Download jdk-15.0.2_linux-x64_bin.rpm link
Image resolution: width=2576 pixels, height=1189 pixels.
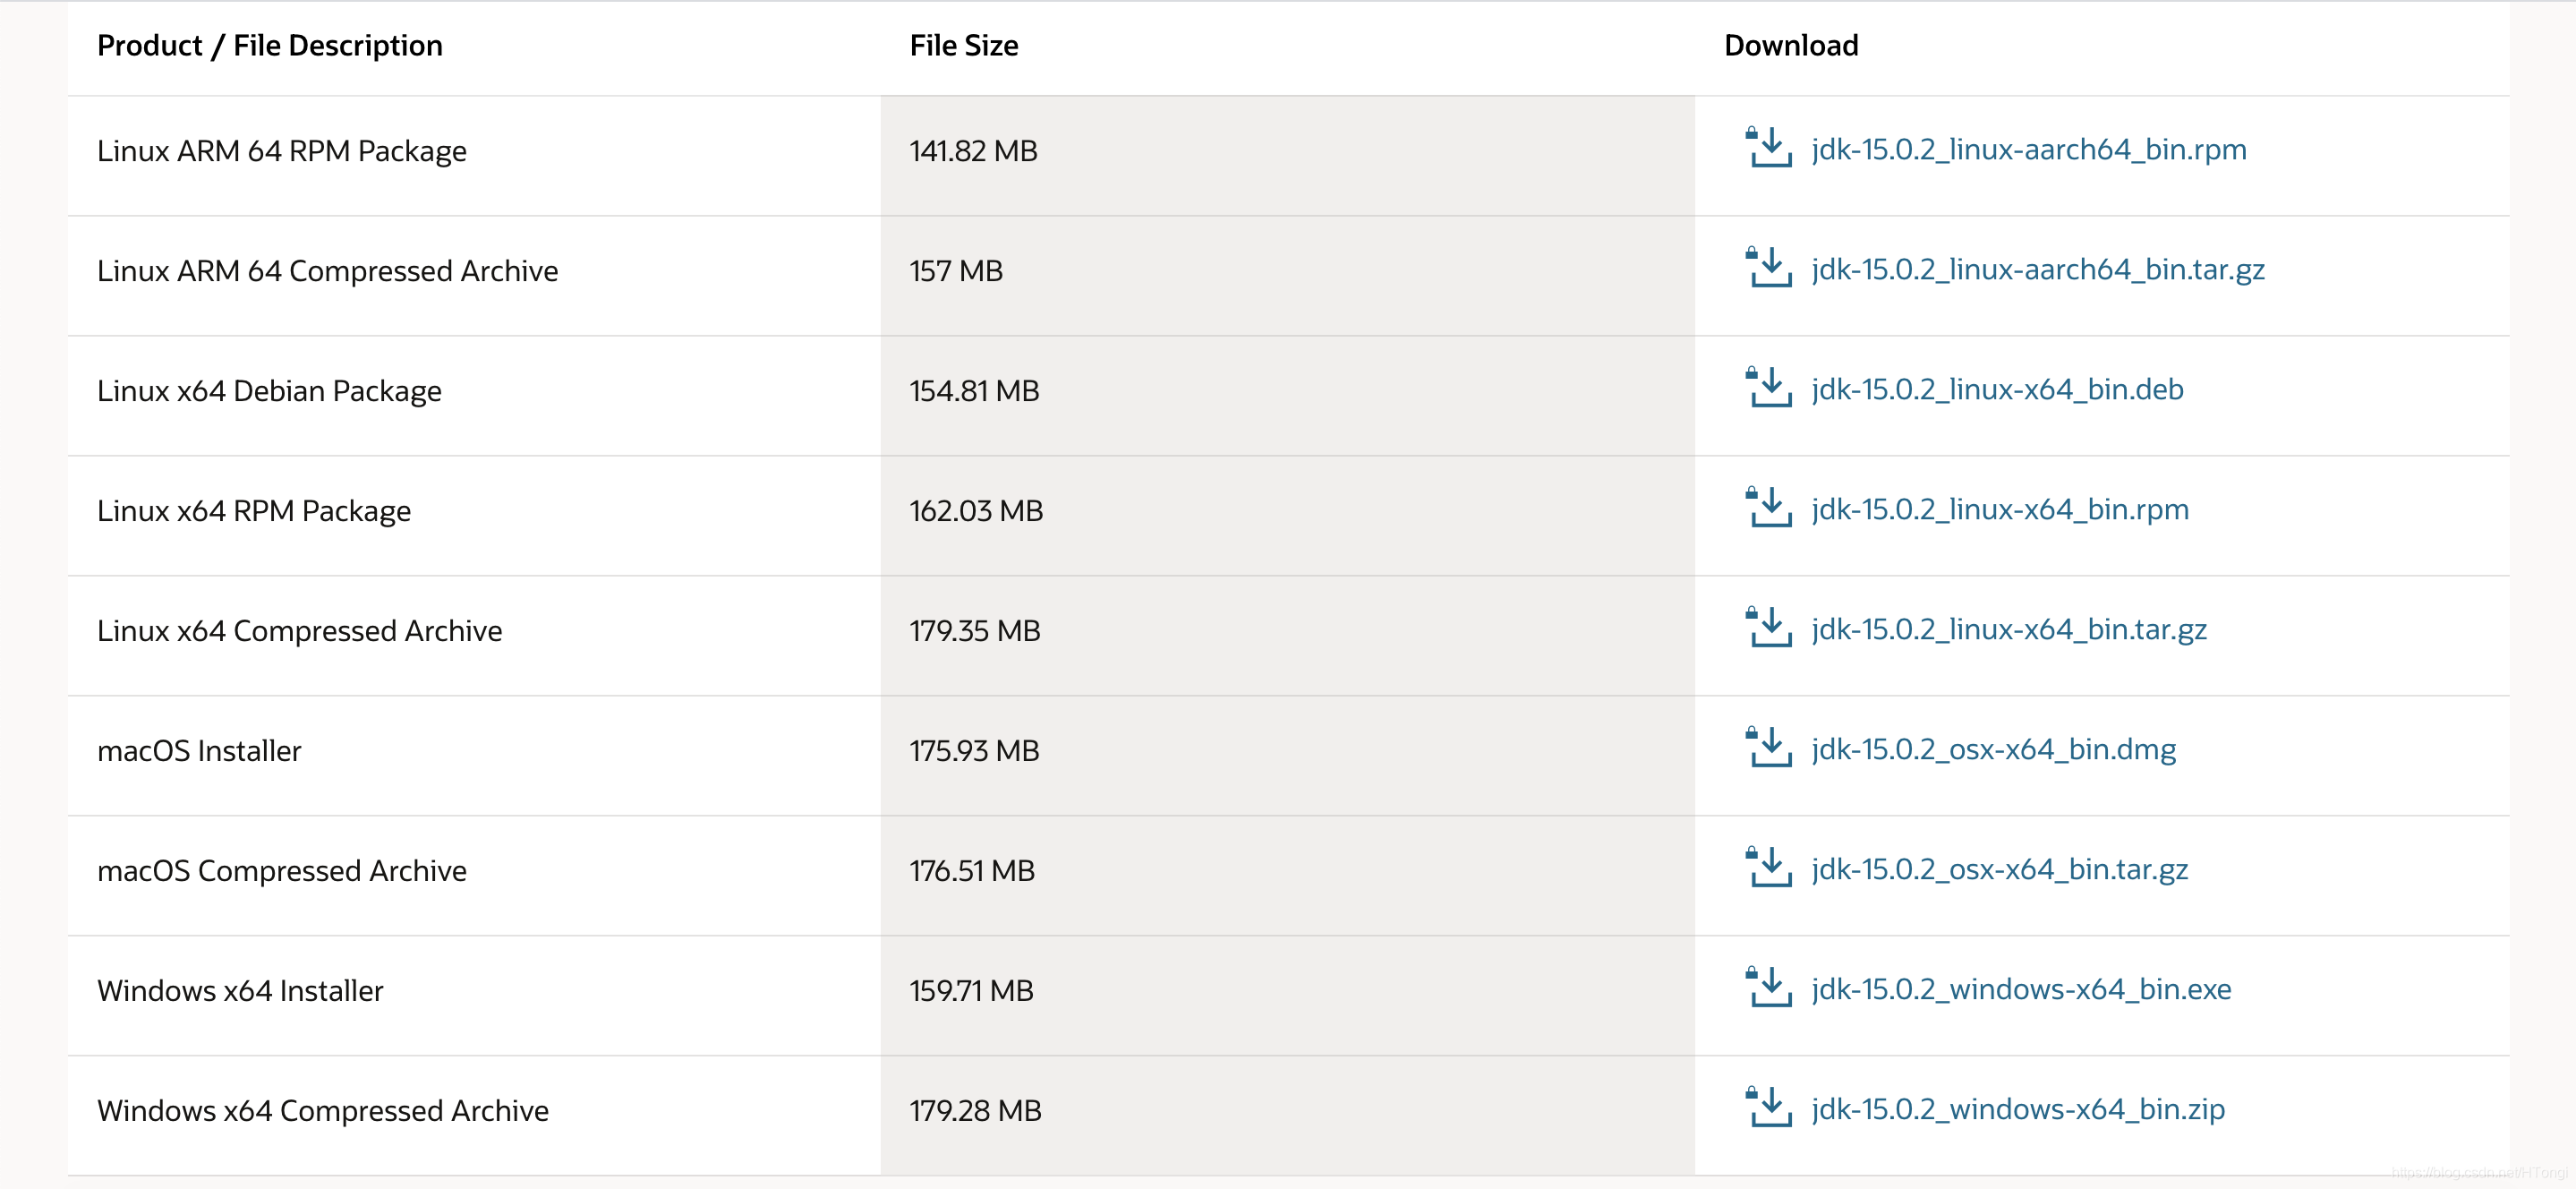(1999, 510)
